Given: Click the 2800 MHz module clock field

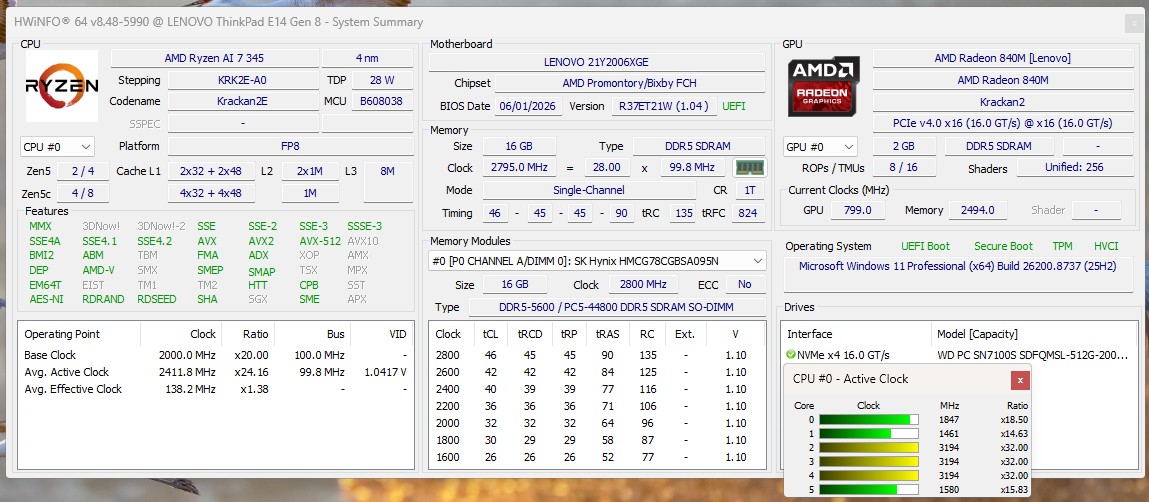Looking at the screenshot, I should click(641, 285).
